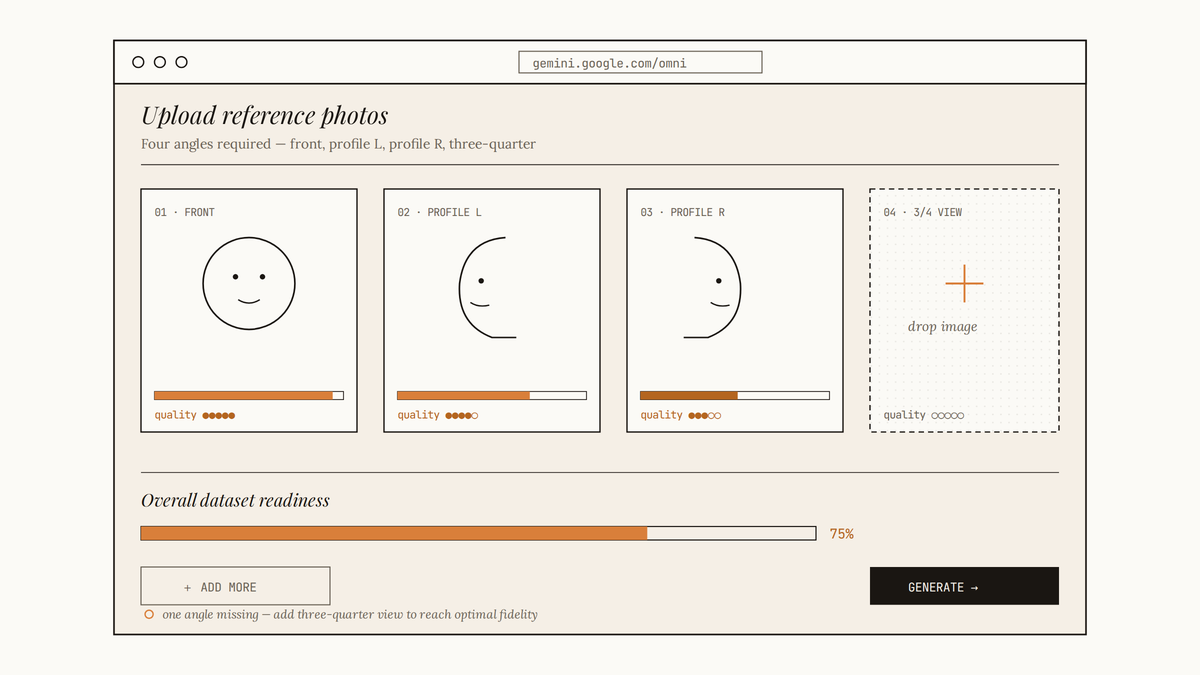The height and width of the screenshot is (675, 1200).
Task: Focus the gemini.google.com/omni address bar
Action: pos(640,63)
